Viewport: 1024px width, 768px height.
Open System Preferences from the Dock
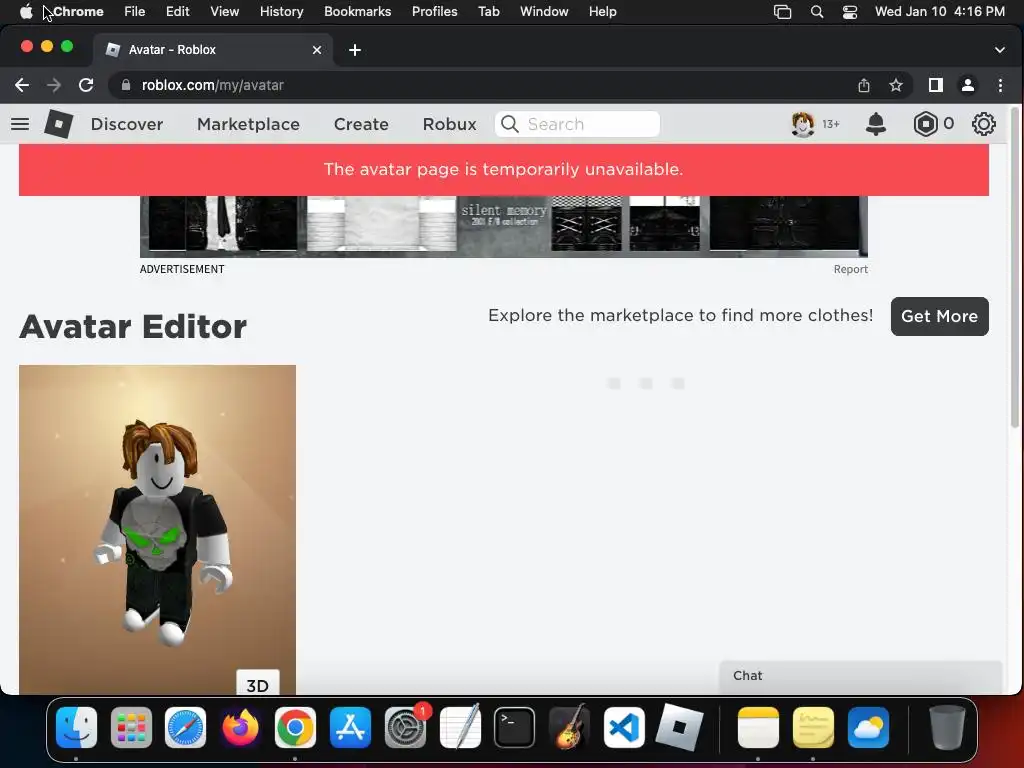coord(405,728)
